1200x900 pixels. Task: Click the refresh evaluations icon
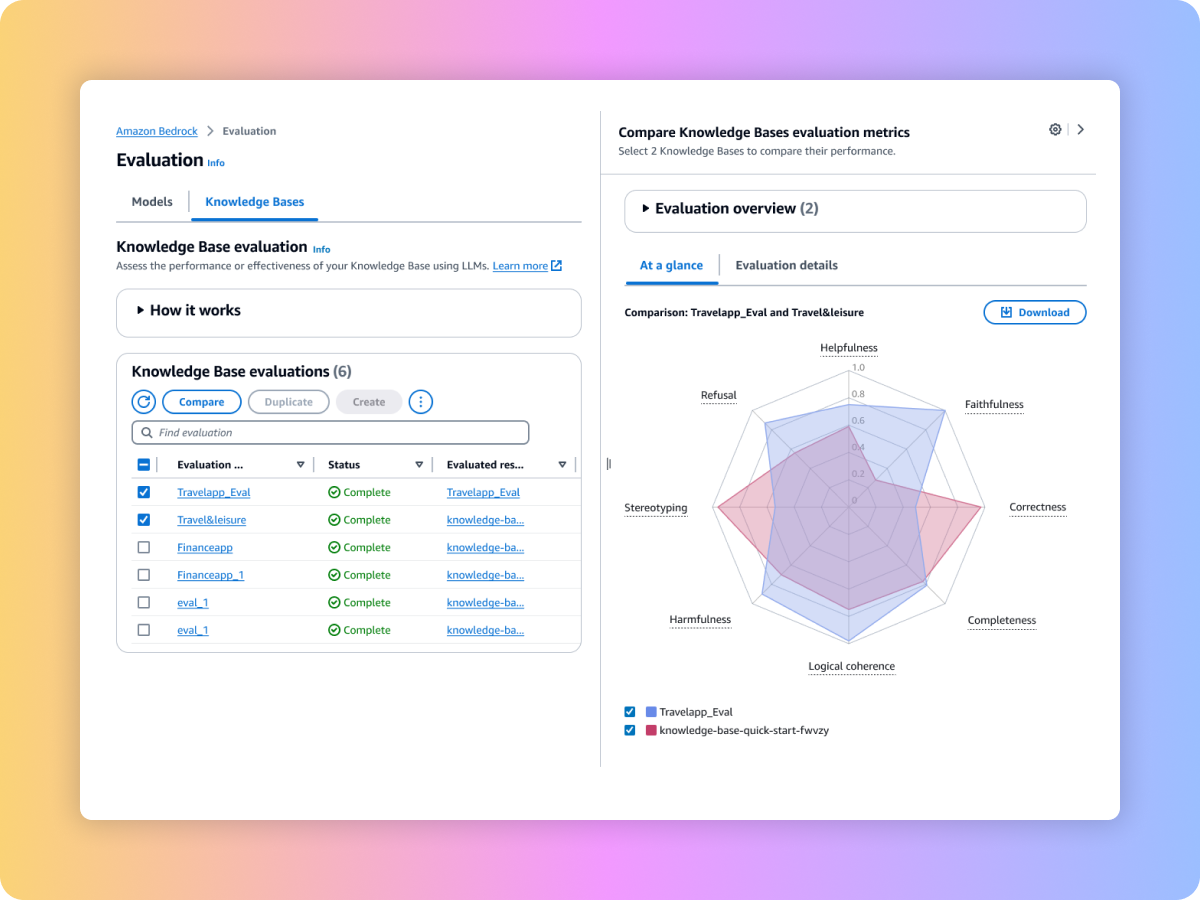pos(143,402)
